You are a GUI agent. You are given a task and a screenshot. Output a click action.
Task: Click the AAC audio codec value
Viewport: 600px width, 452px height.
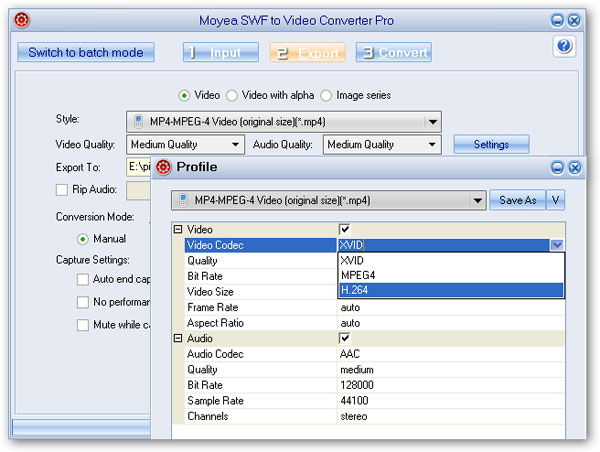pos(350,354)
